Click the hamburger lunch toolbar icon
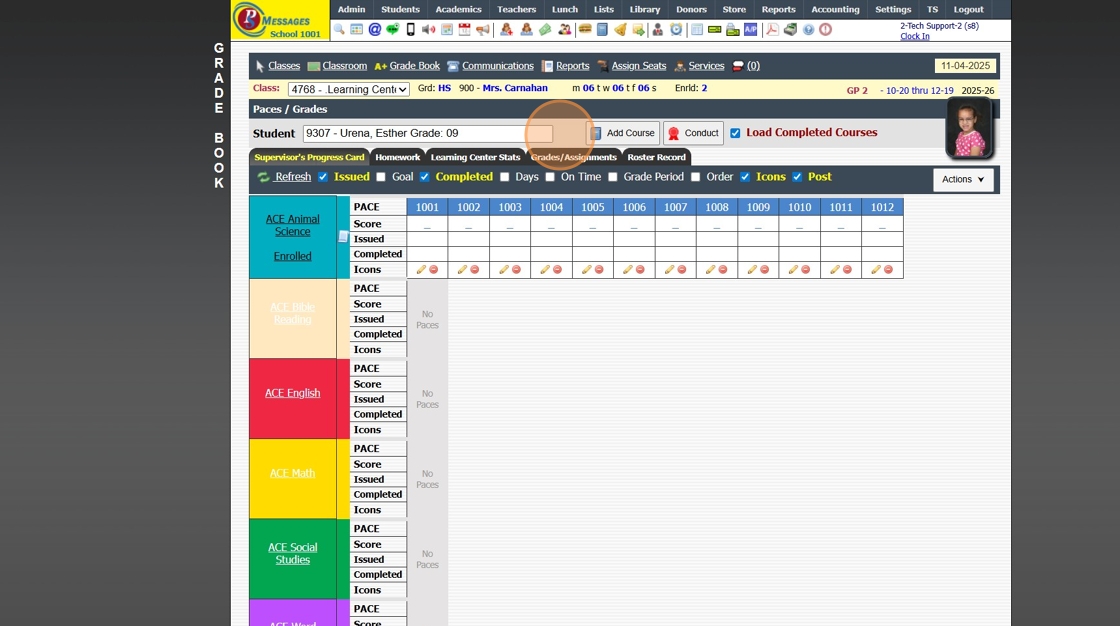 (x=585, y=29)
